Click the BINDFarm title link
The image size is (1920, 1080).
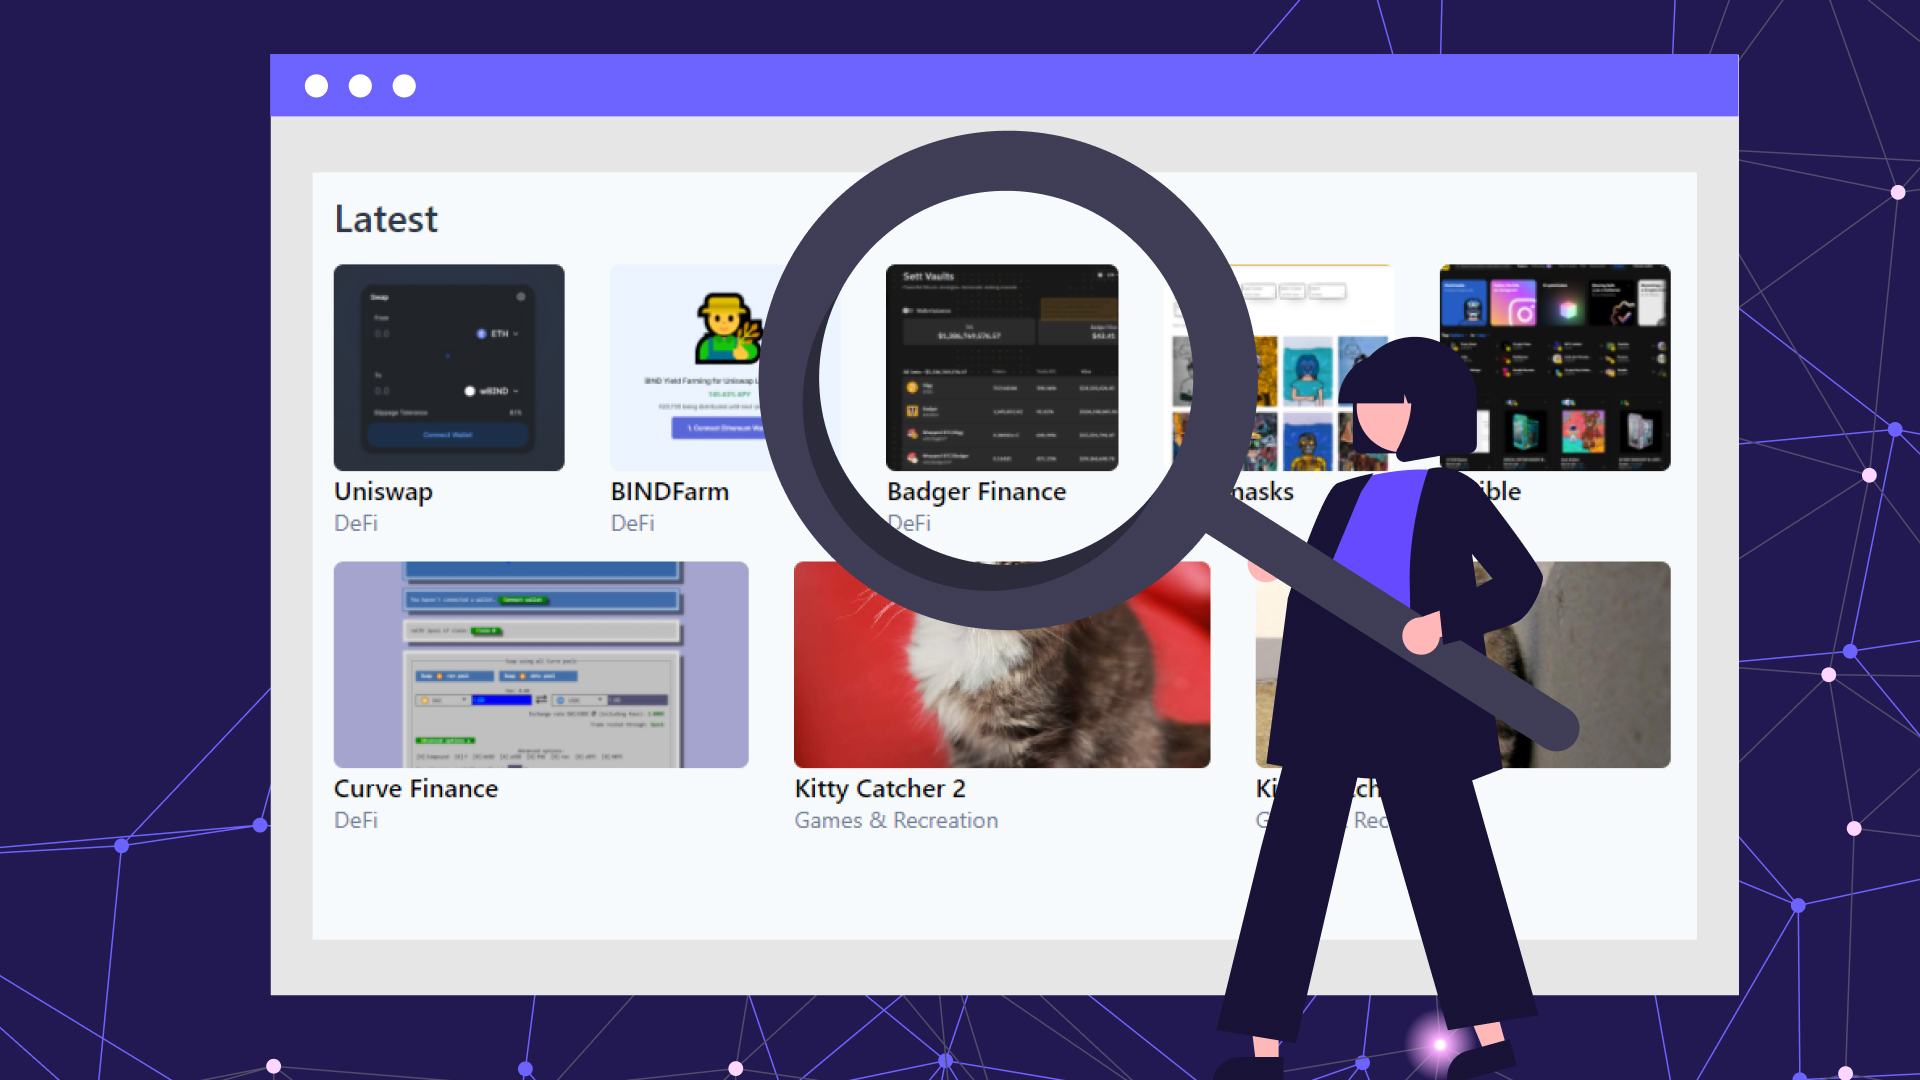(670, 492)
